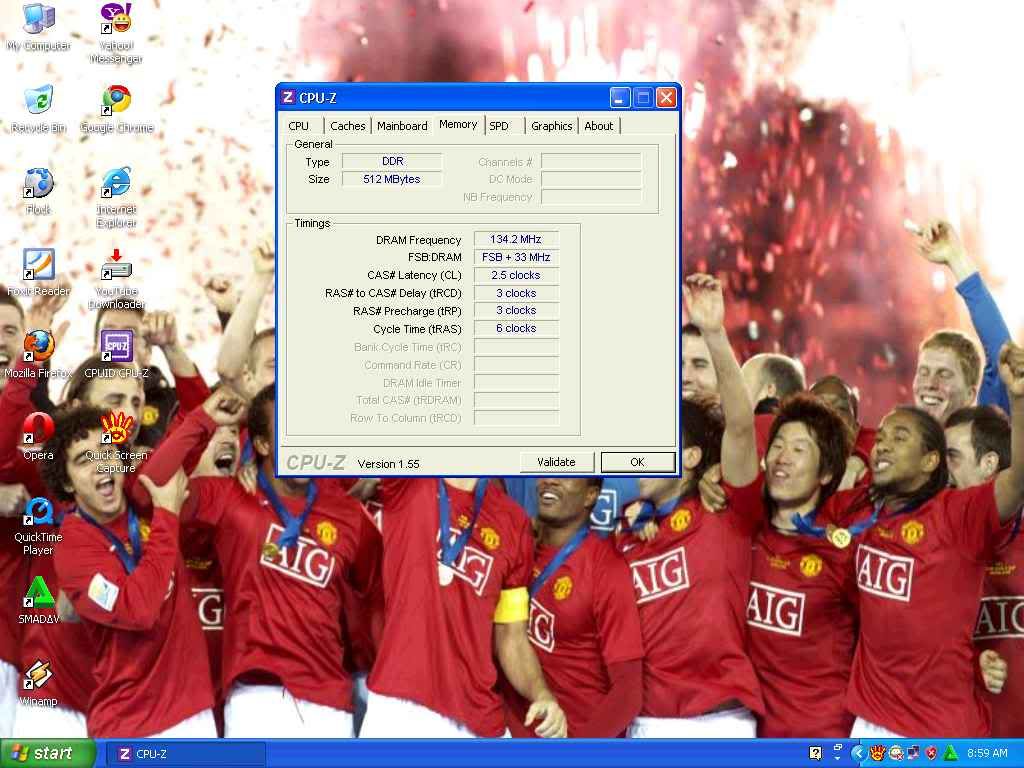Open the Quick Screen Capture shortcut
Image resolution: width=1024 pixels, height=768 pixels.
pyautogui.click(x=116, y=443)
